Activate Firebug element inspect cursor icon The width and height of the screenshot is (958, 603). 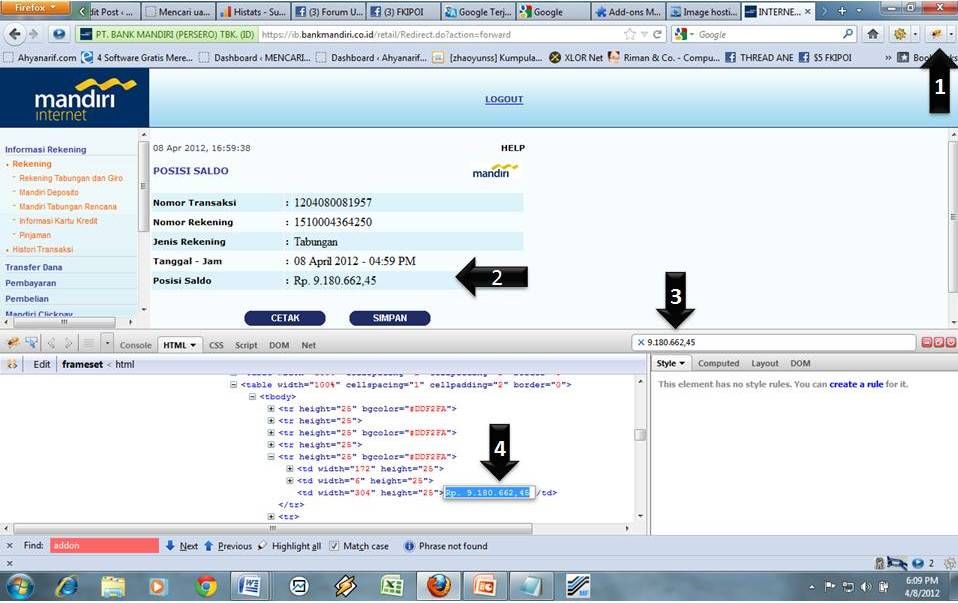coord(31,344)
